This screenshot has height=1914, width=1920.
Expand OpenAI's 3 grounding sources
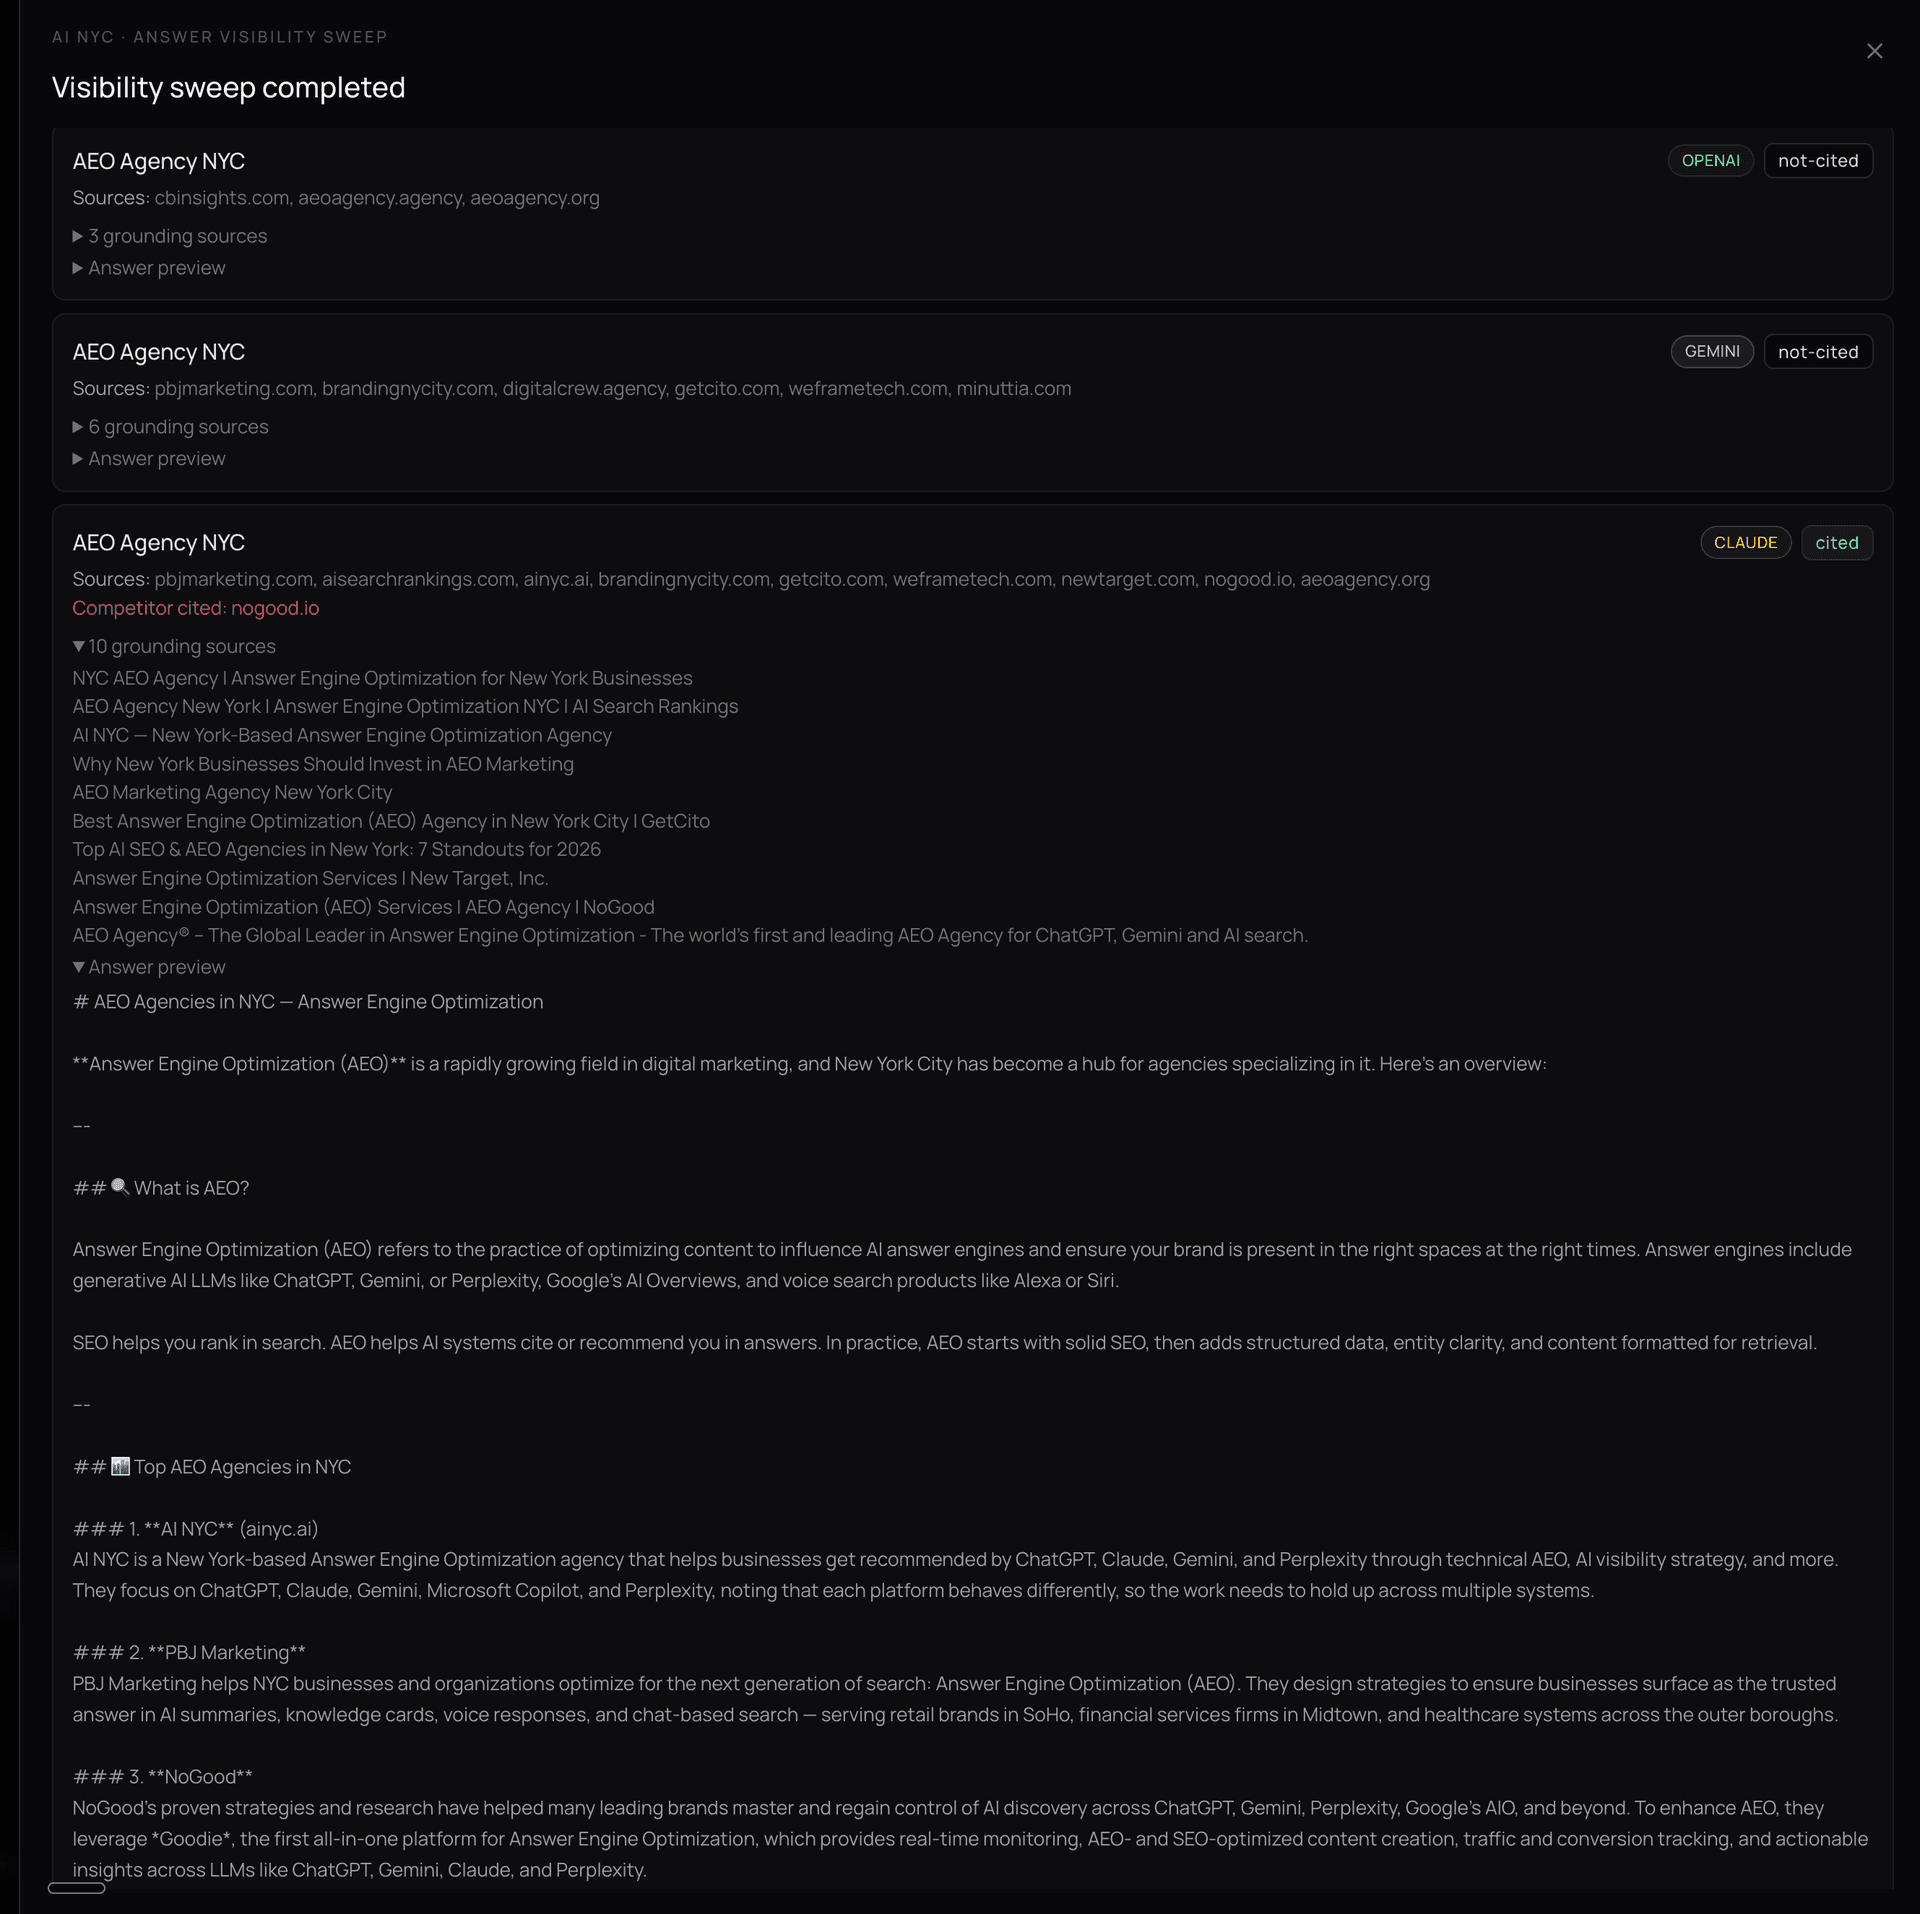click(170, 236)
